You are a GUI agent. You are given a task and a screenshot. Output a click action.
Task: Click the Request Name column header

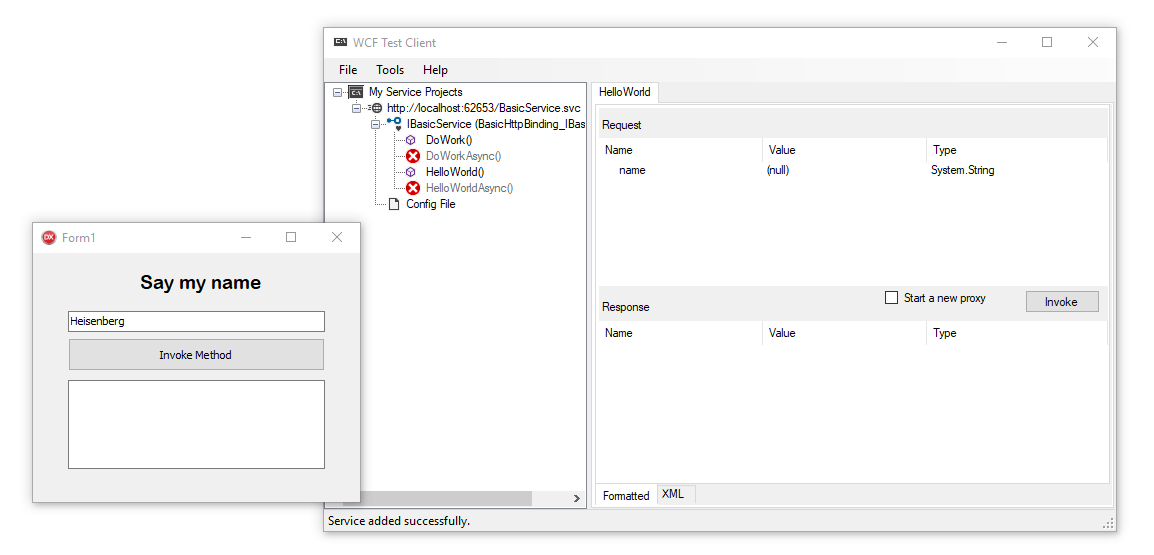(681, 149)
